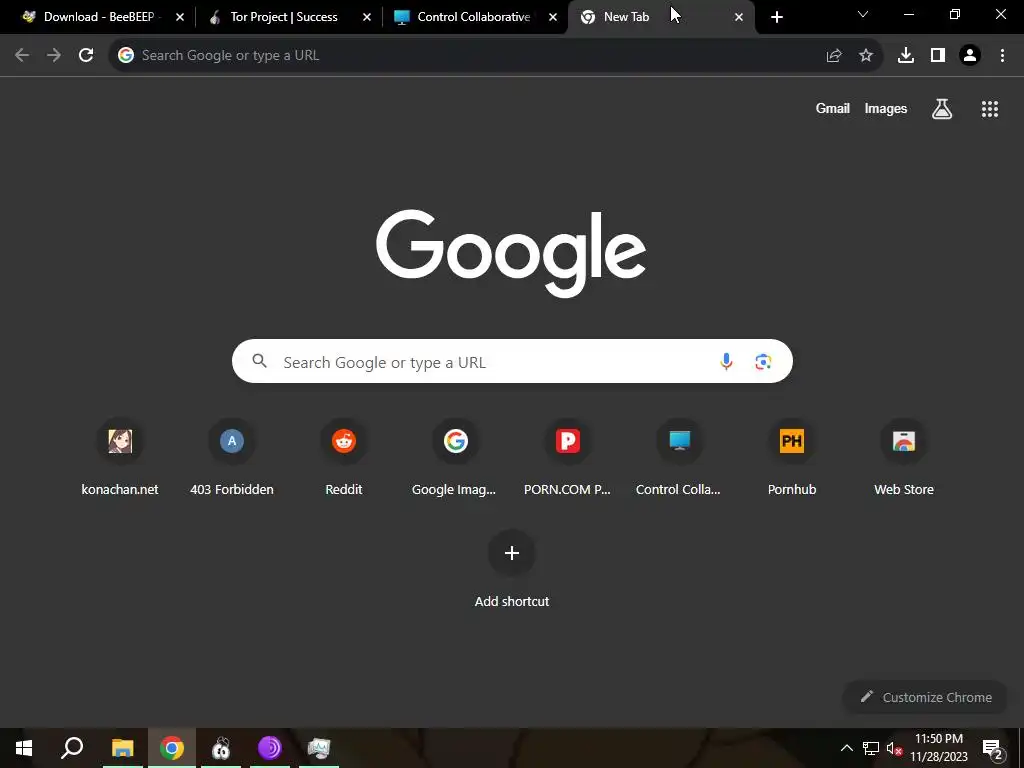Open the Gmail link

pyautogui.click(x=833, y=108)
